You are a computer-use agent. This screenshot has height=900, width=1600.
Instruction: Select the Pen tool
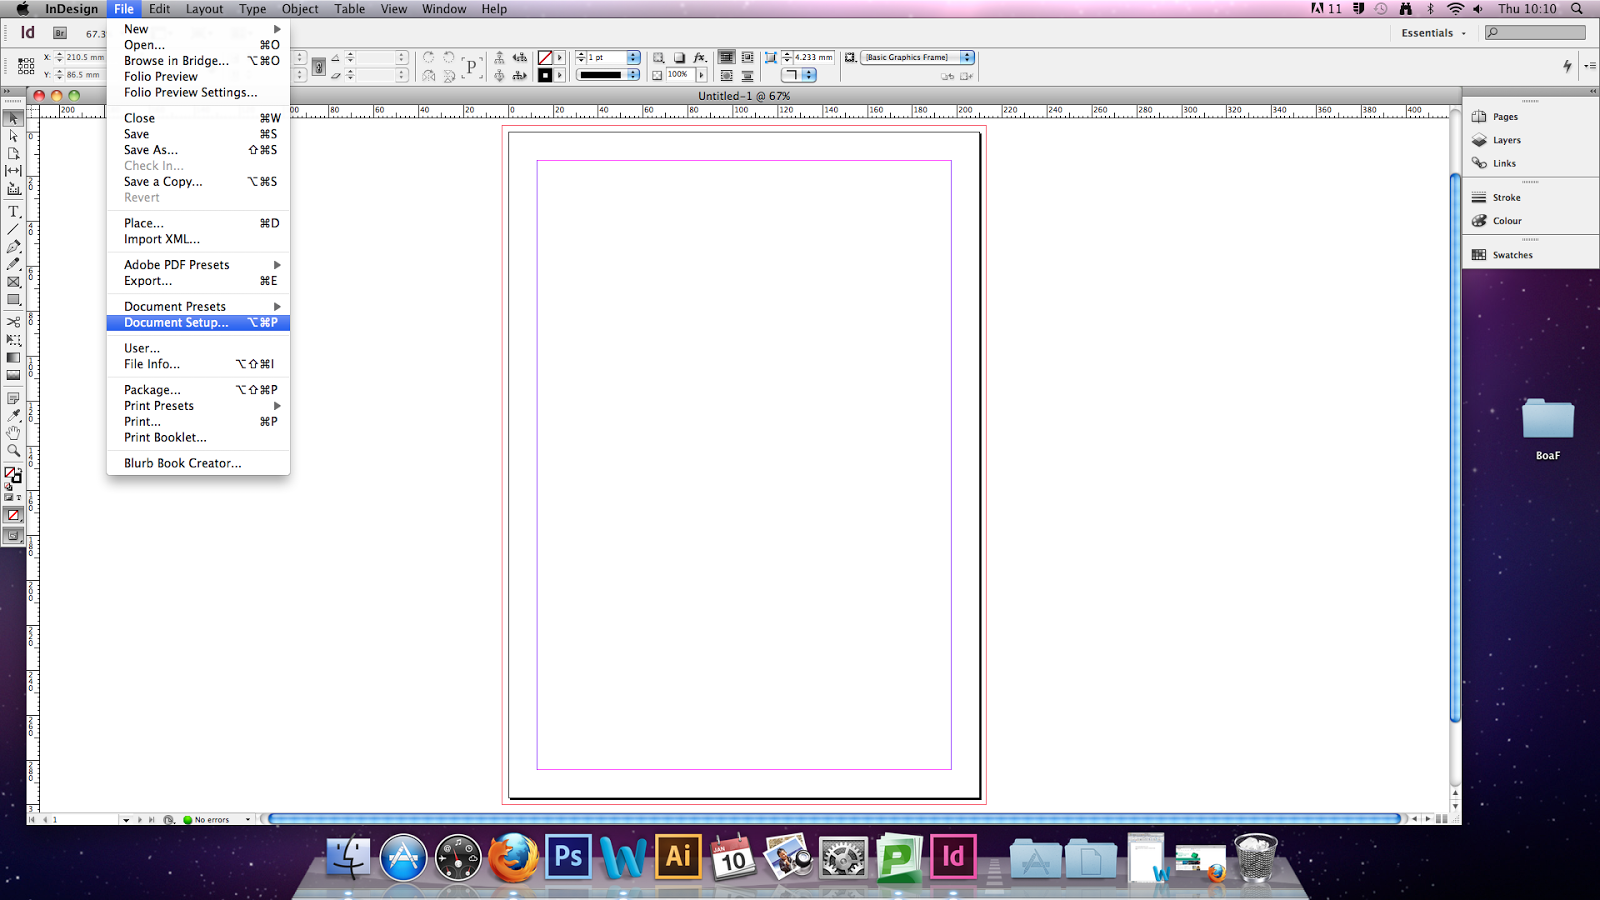[13, 246]
